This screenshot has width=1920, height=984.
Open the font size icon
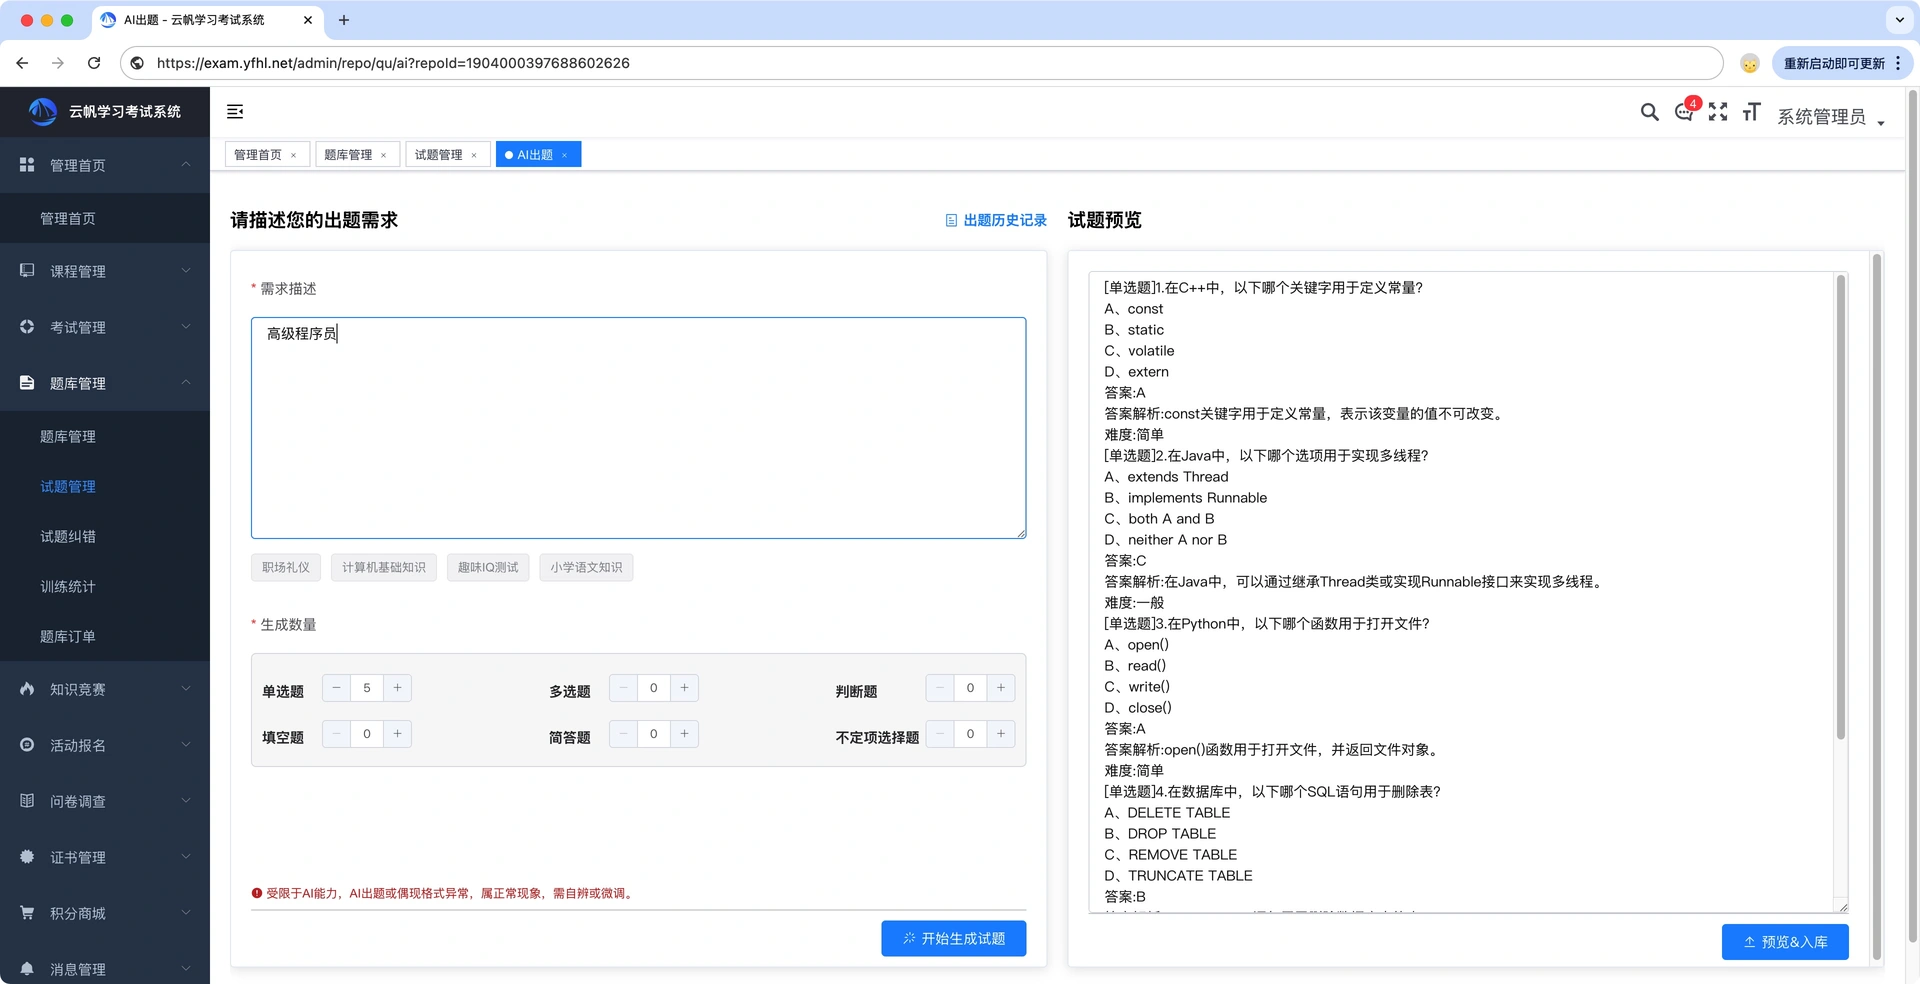(1751, 112)
